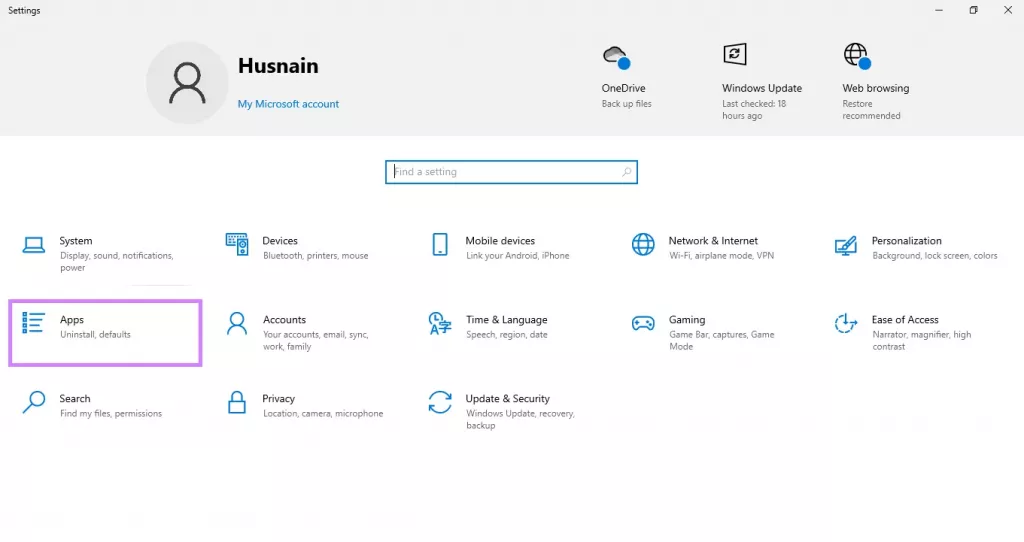Minimize the Settings window
The height and width of the screenshot is (542, 1024).
[938, 10]
